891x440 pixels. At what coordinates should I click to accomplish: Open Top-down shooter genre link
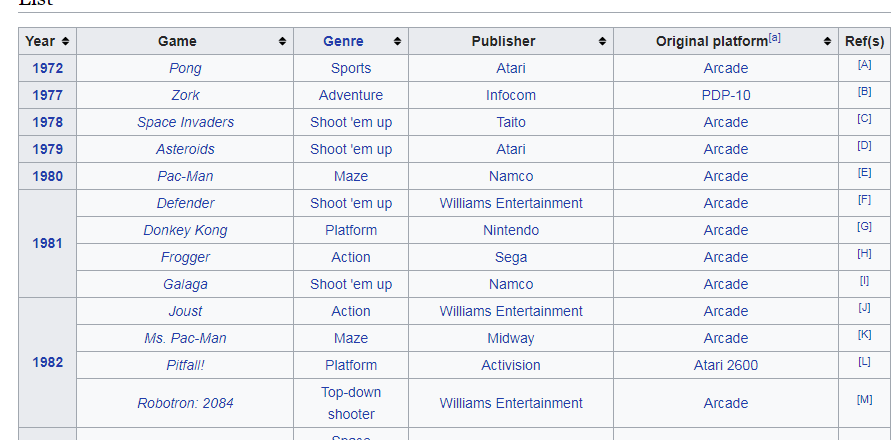tap(351, 402)
